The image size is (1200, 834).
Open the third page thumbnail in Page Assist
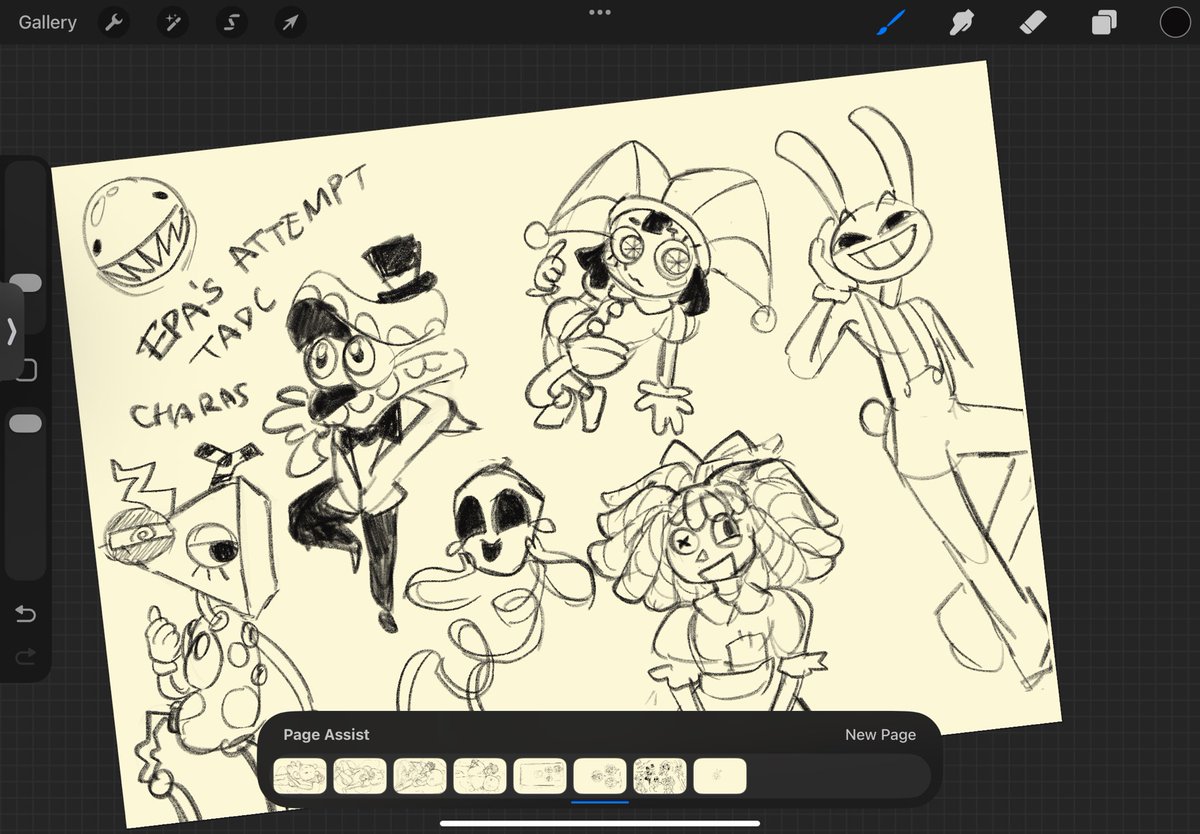coord(420,776)
